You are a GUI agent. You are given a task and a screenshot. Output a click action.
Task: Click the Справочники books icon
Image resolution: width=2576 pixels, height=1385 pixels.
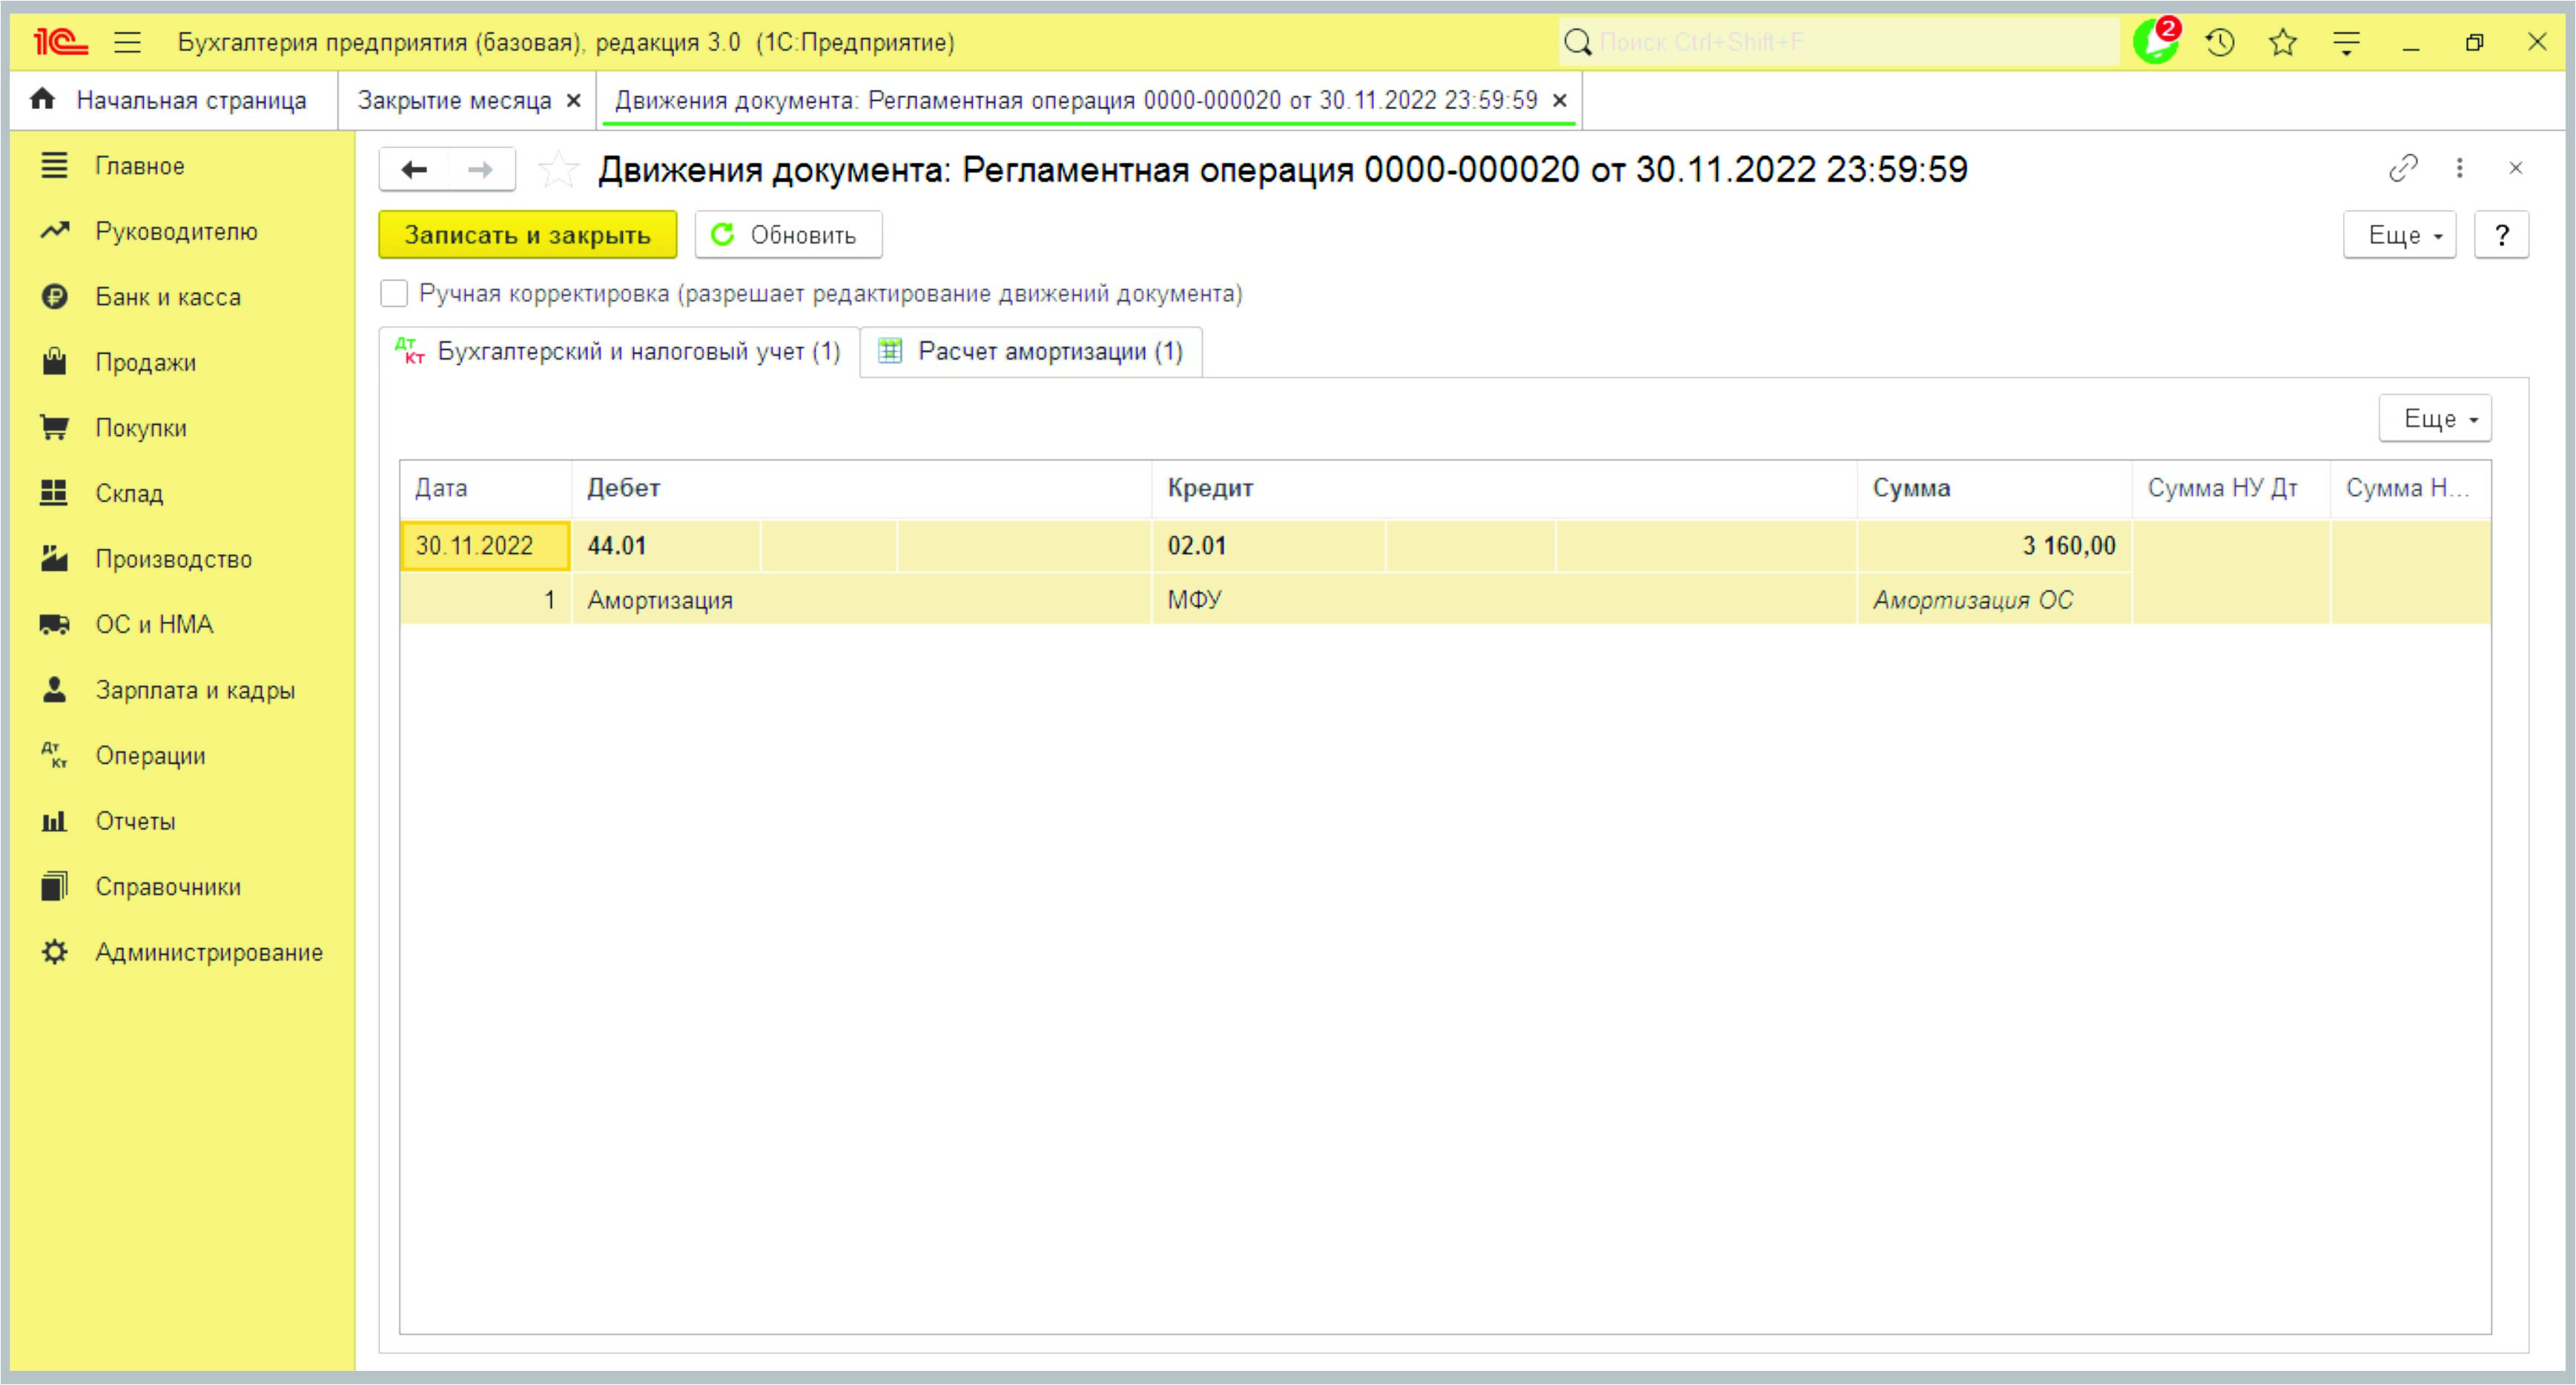(54, 886)
